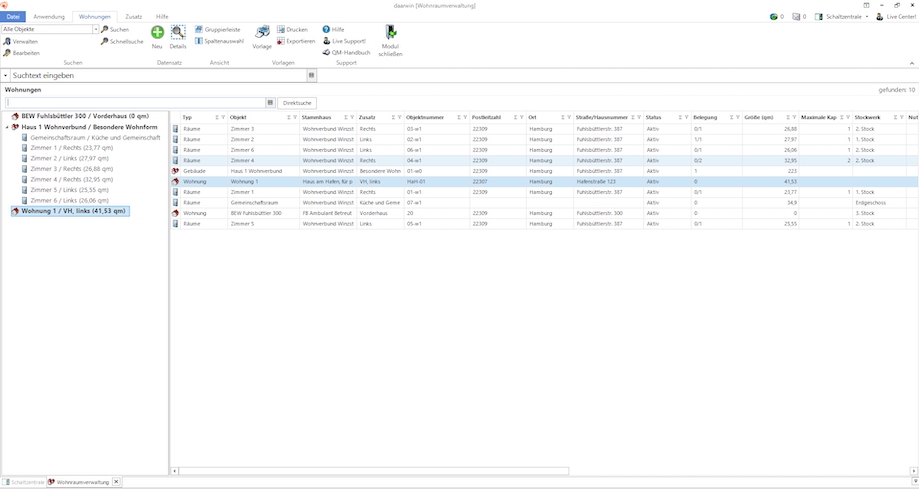The width and height of the screenshot is (919, 489).
Task: Click the Modul schließen door icon
Action: [x=390, y=32]
